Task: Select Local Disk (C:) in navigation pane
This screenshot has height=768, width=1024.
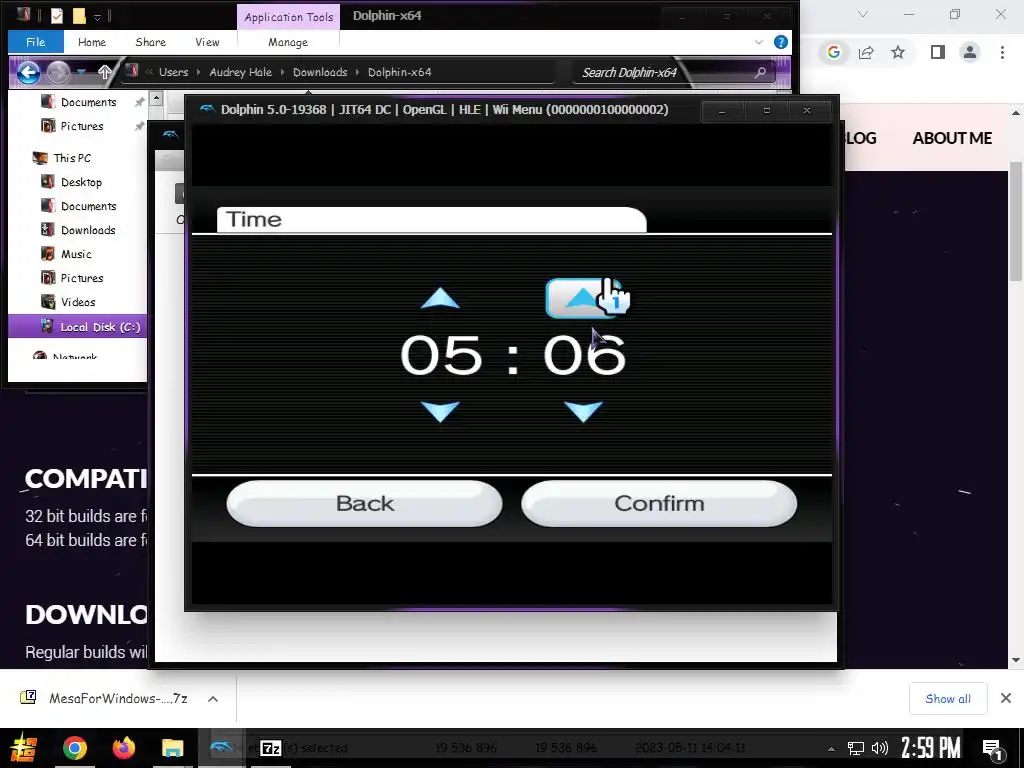Action: tap(77, 327)
